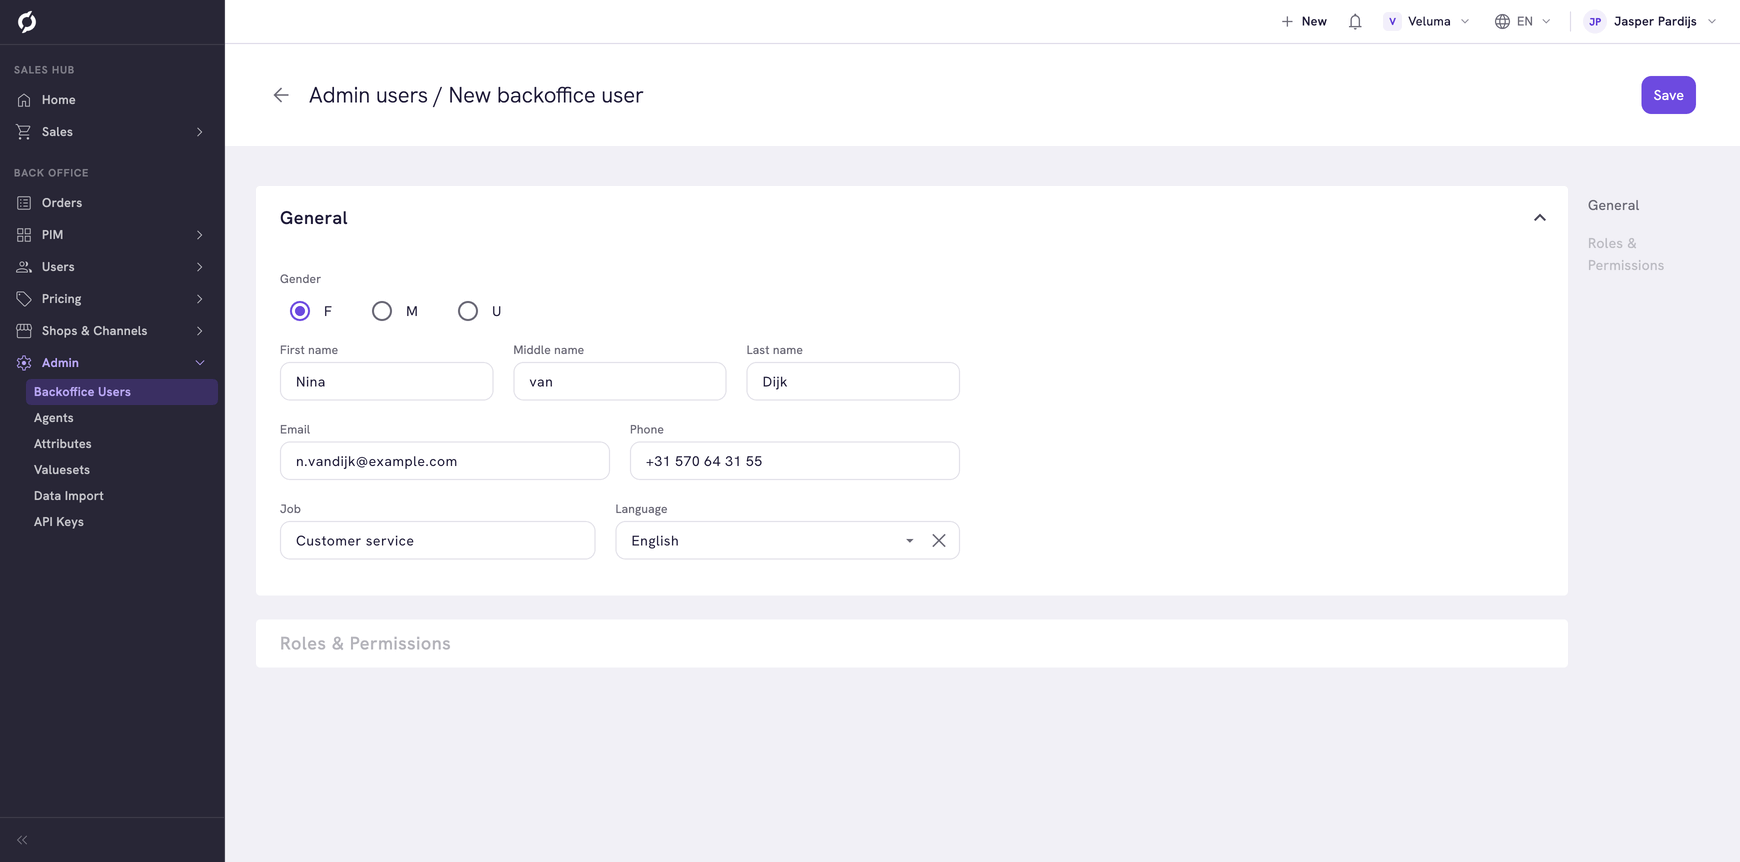The image size is (1740, 862).
Task: Click the Email input field
Action: [445, 461]
